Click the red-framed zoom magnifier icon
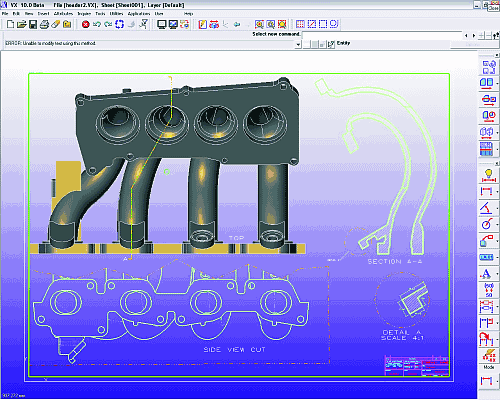This screenshot has height=400, width=500. click(282, 24)
